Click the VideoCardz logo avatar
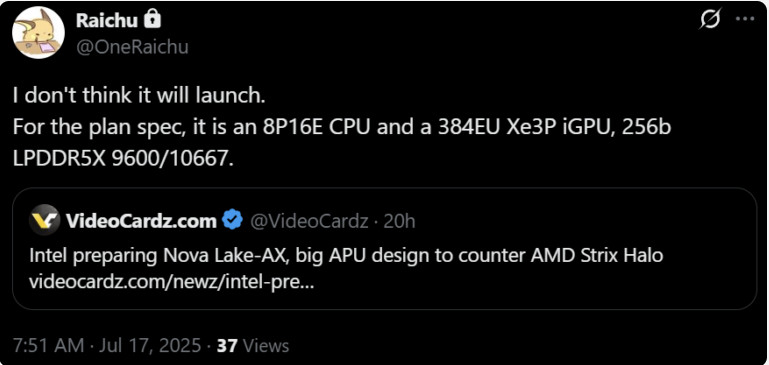Image resolution: width=769 pixels, height=365 pixels. (x=45, y=221)
